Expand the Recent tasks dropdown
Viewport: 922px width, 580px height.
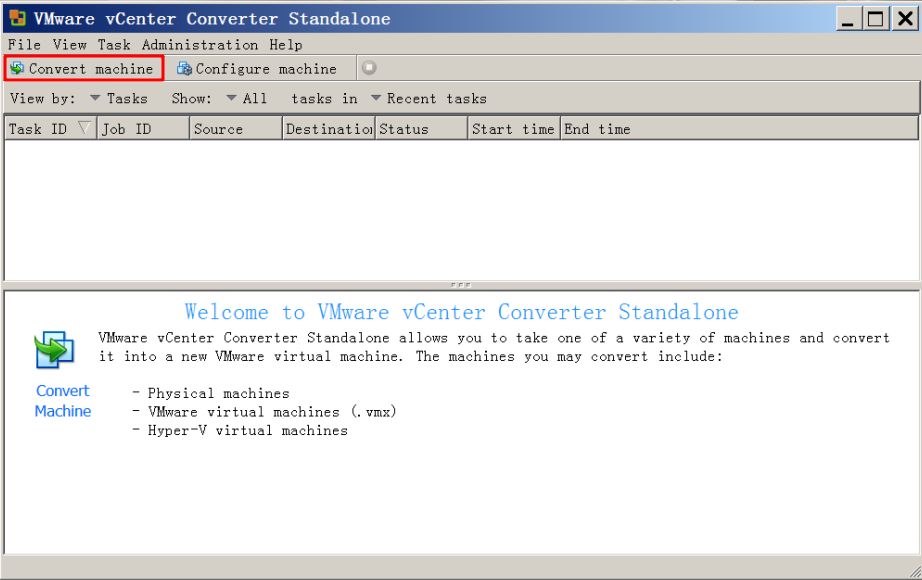pos(429,98)
